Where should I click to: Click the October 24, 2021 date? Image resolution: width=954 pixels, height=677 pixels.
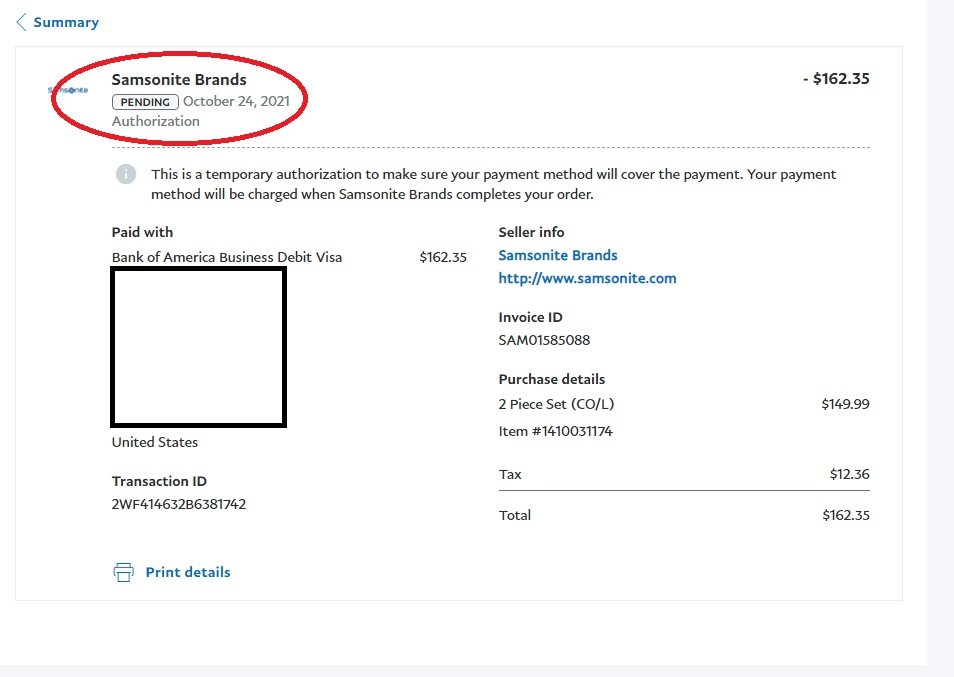tap(236, 102)
